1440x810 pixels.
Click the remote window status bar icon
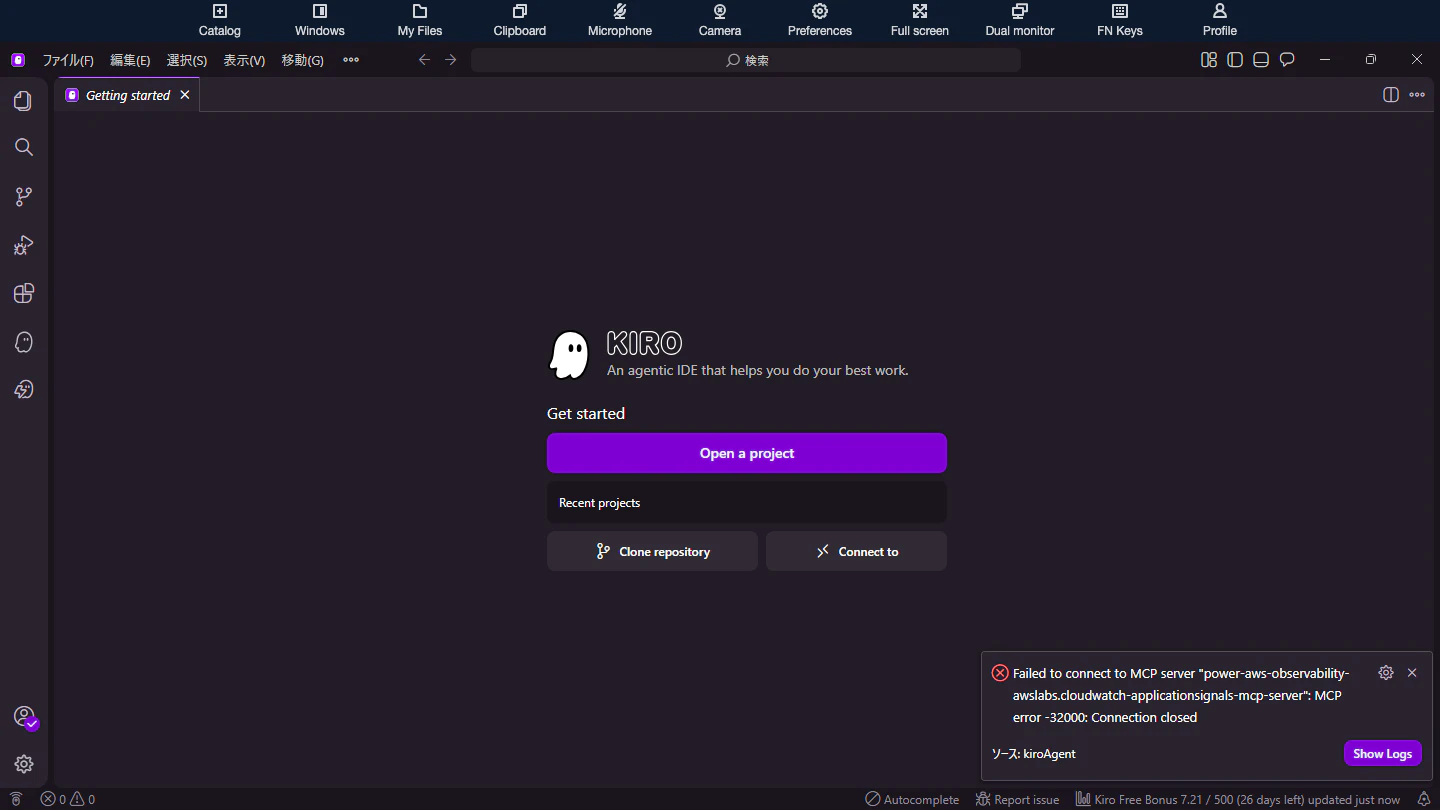click(x=16, y=799)
